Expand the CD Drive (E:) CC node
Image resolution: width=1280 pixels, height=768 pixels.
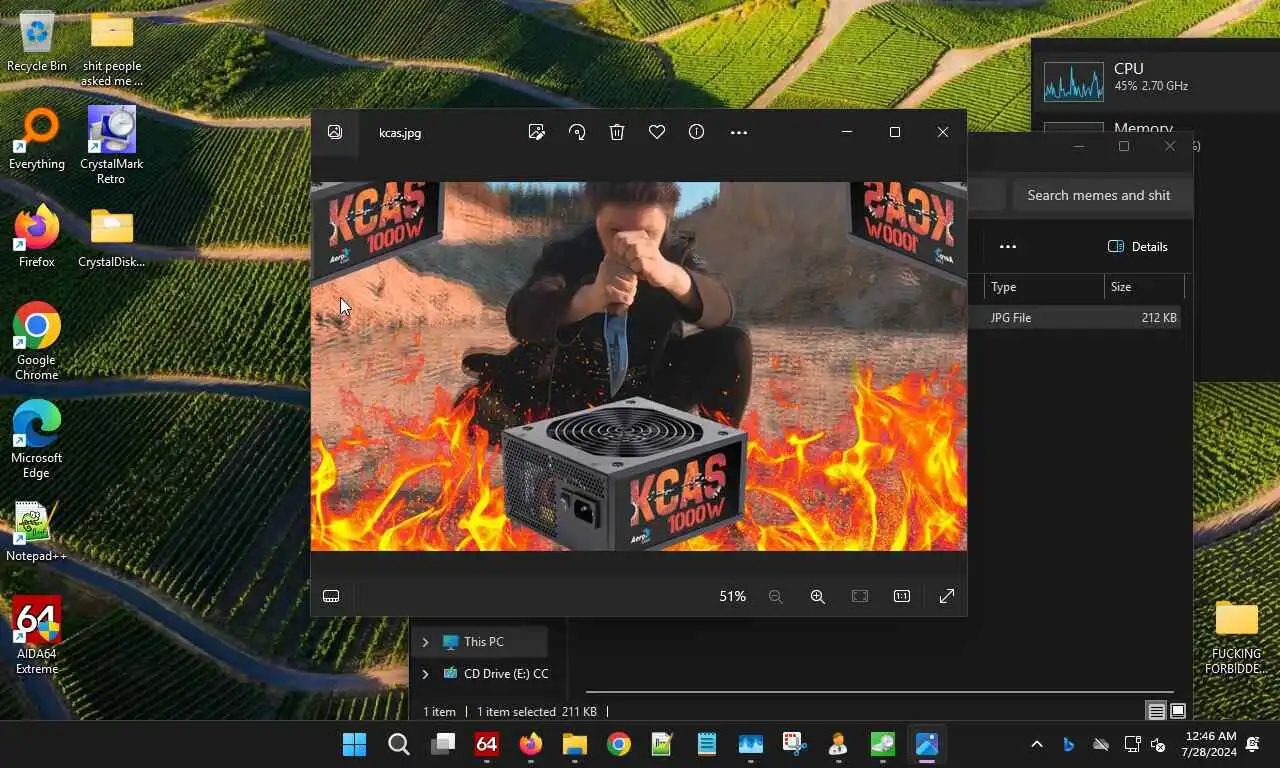[425, 674]
